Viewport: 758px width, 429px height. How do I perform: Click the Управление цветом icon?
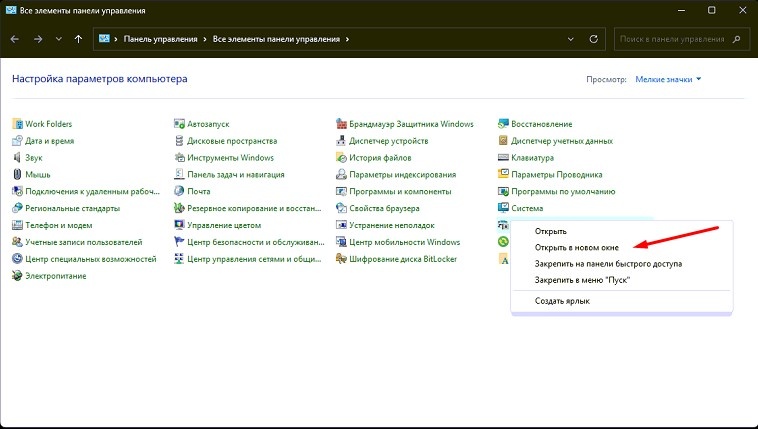pyautogui.click(x=179, y=225)
